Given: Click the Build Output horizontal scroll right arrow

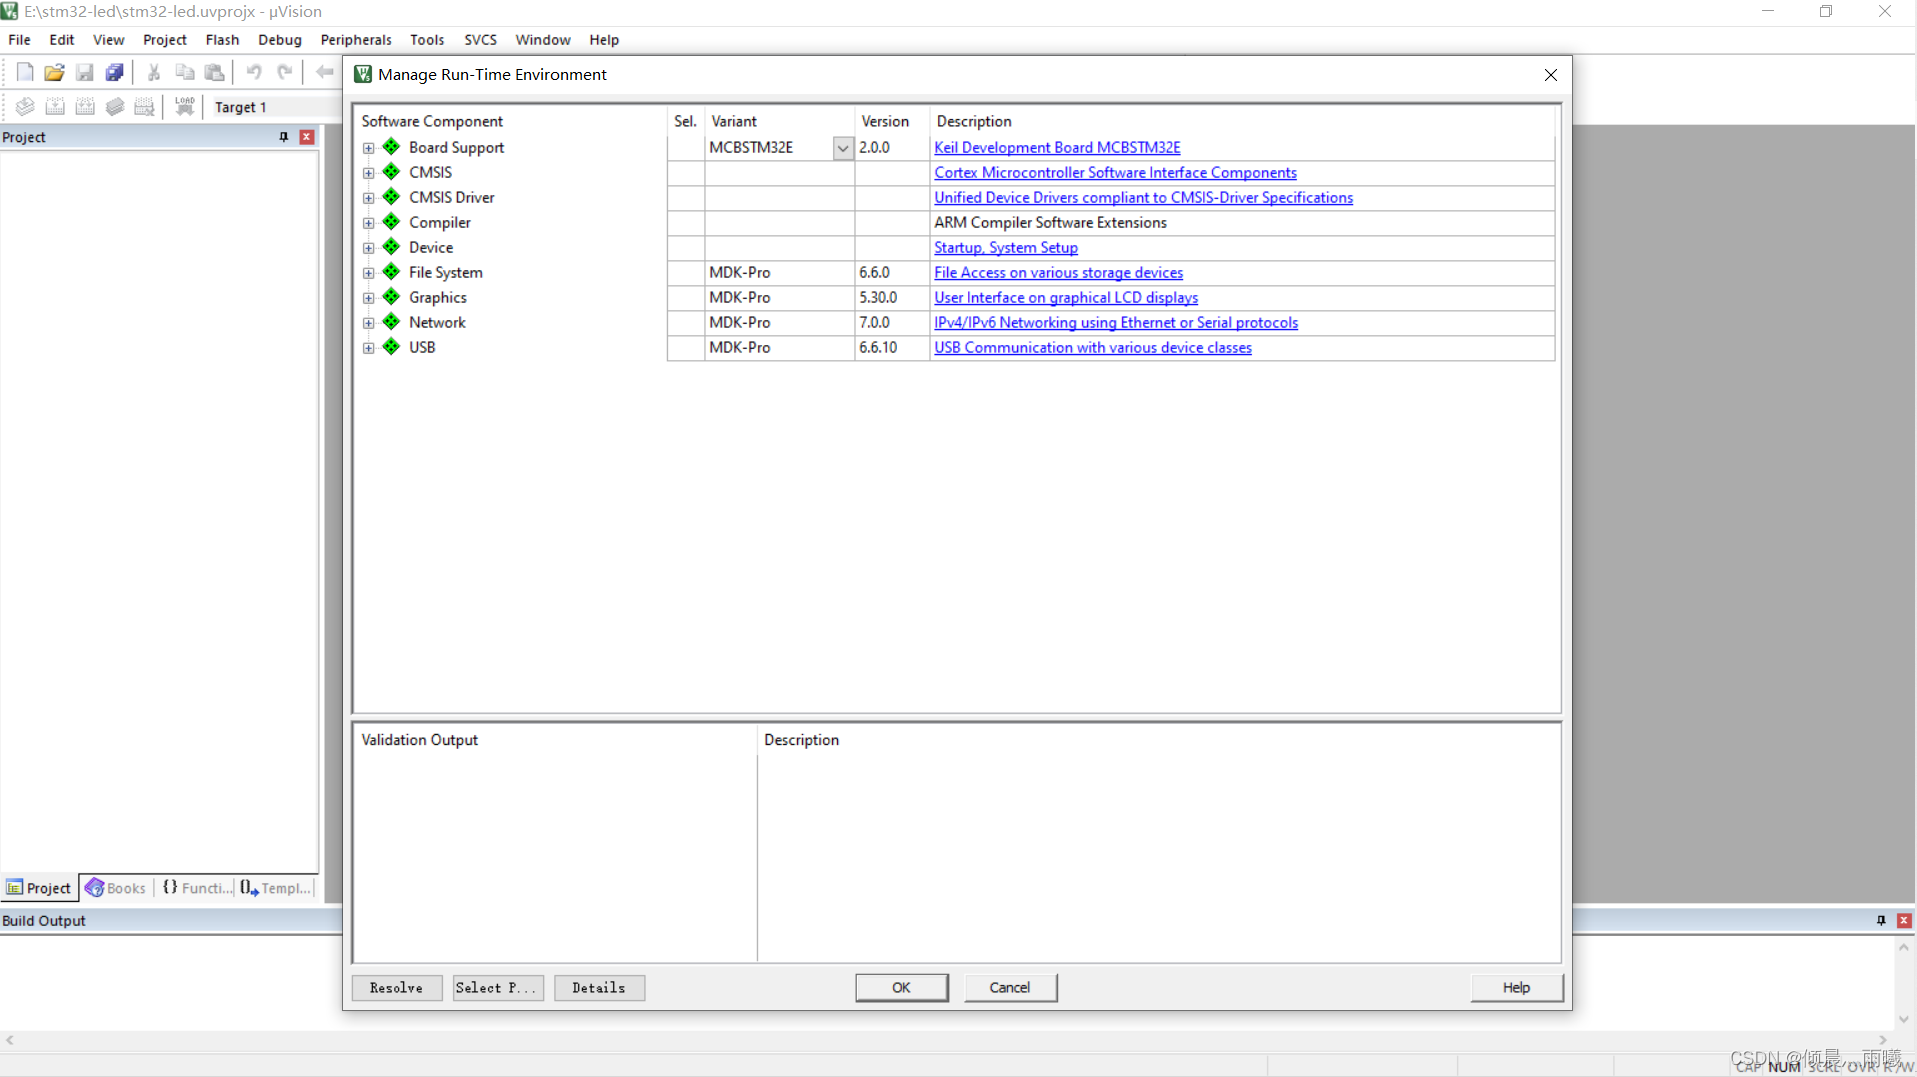Looking at the screenshot, I should click(1883, 1040).
